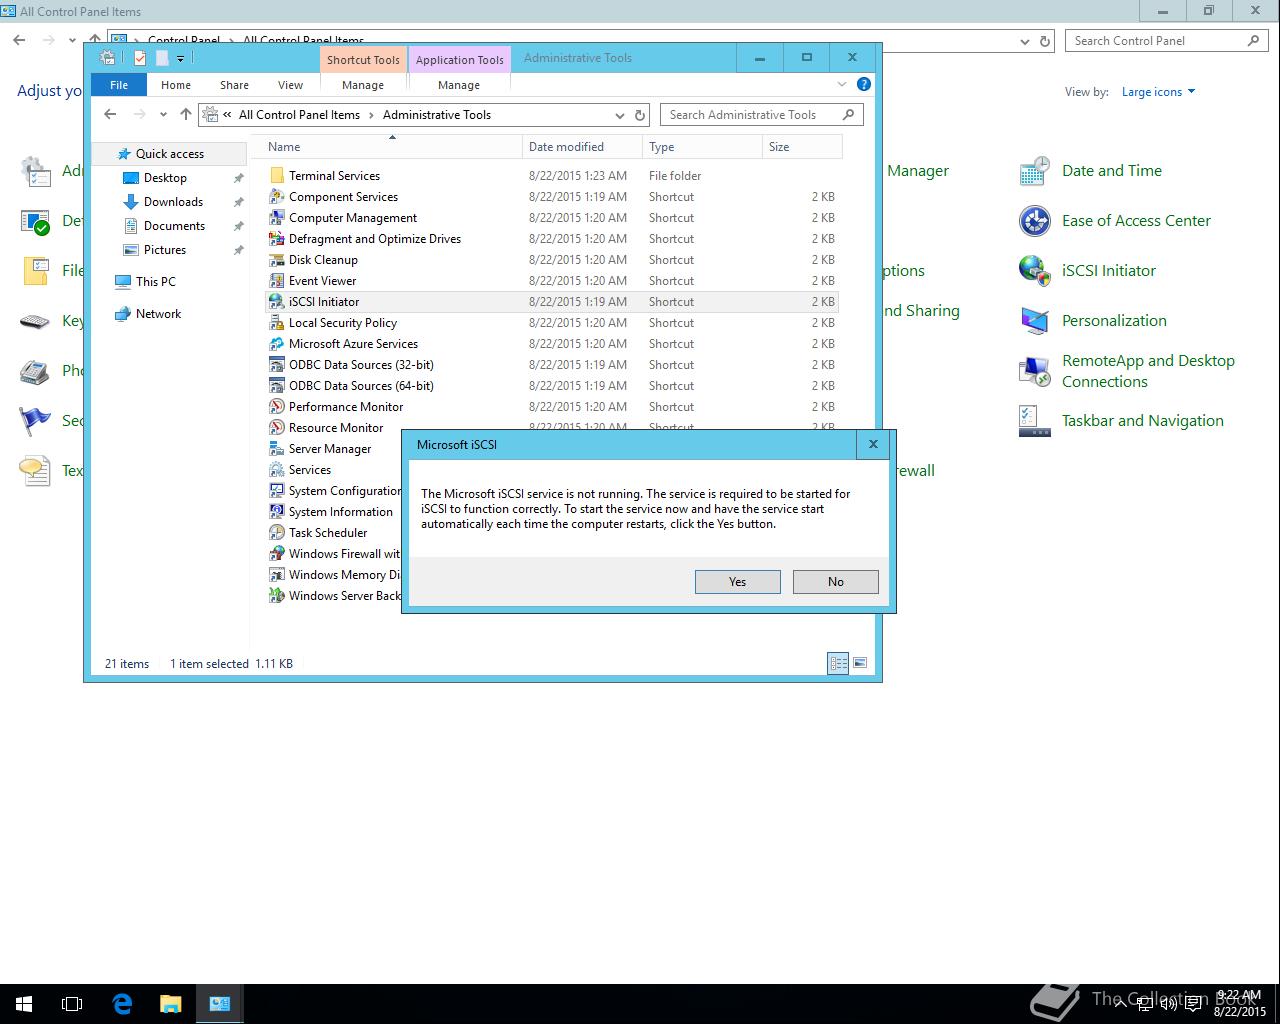Open Windows Start menu

[x=24, y=1004]
